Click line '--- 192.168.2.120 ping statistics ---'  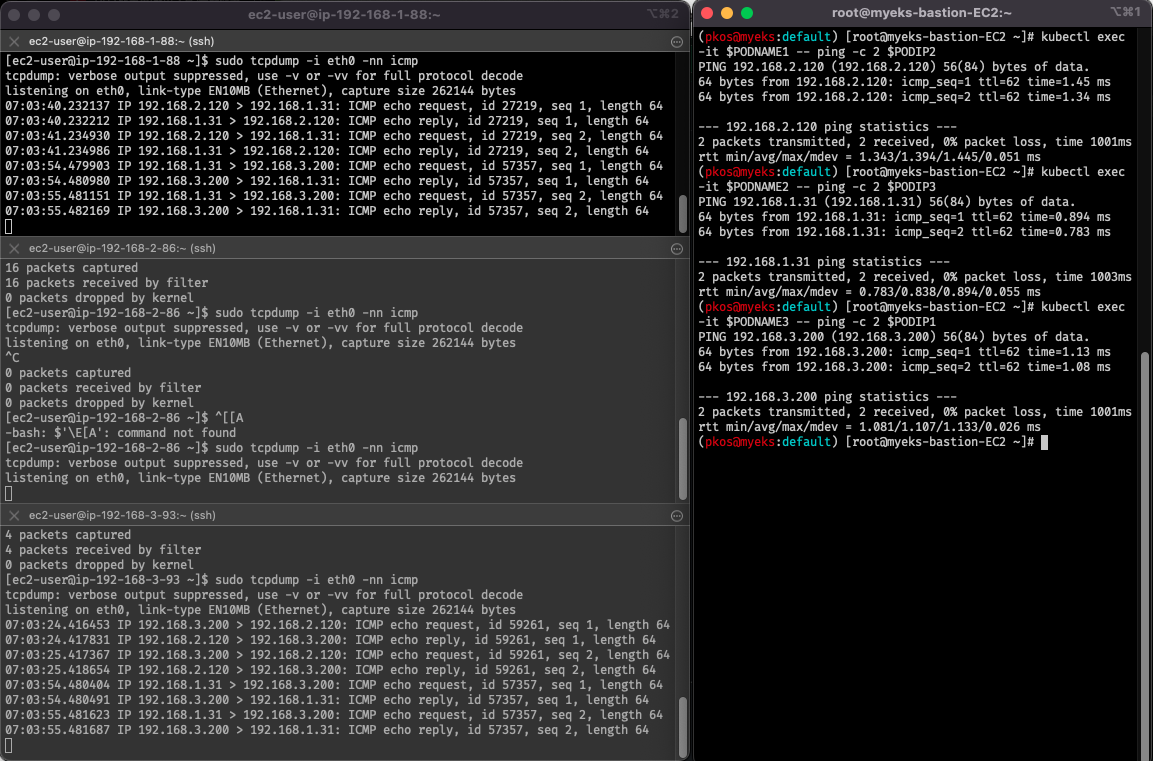point(827,126)
